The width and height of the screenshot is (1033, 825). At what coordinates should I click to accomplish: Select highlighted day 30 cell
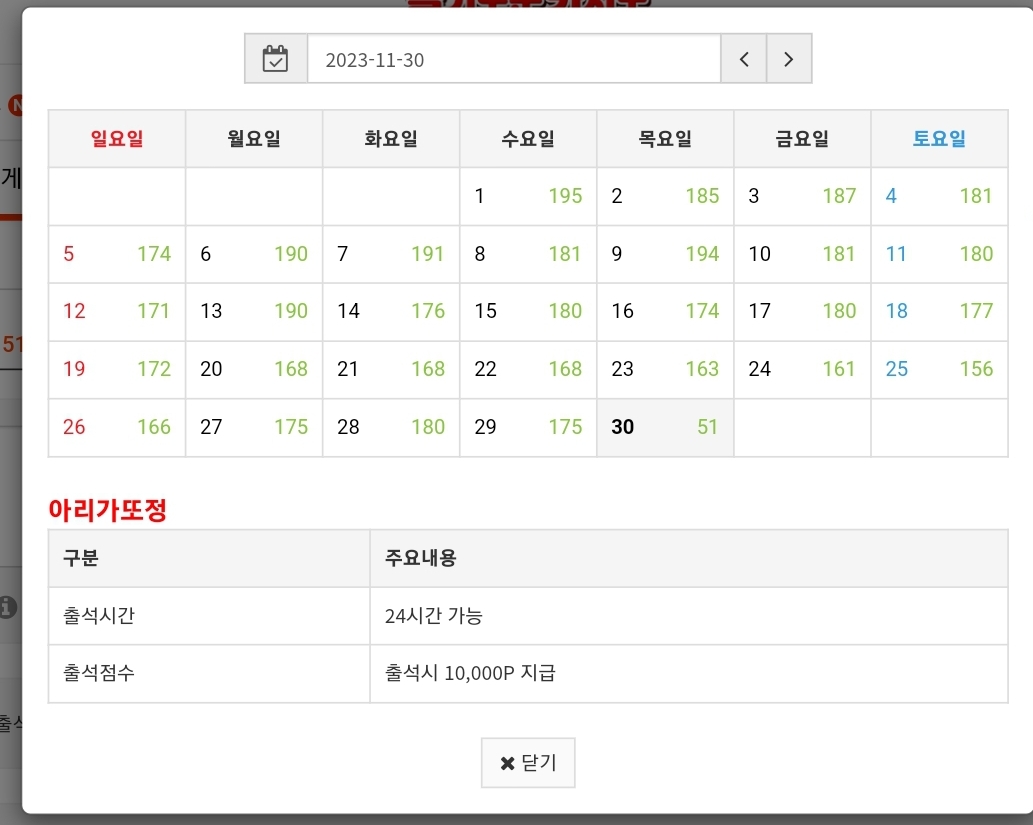pos(665,428)
